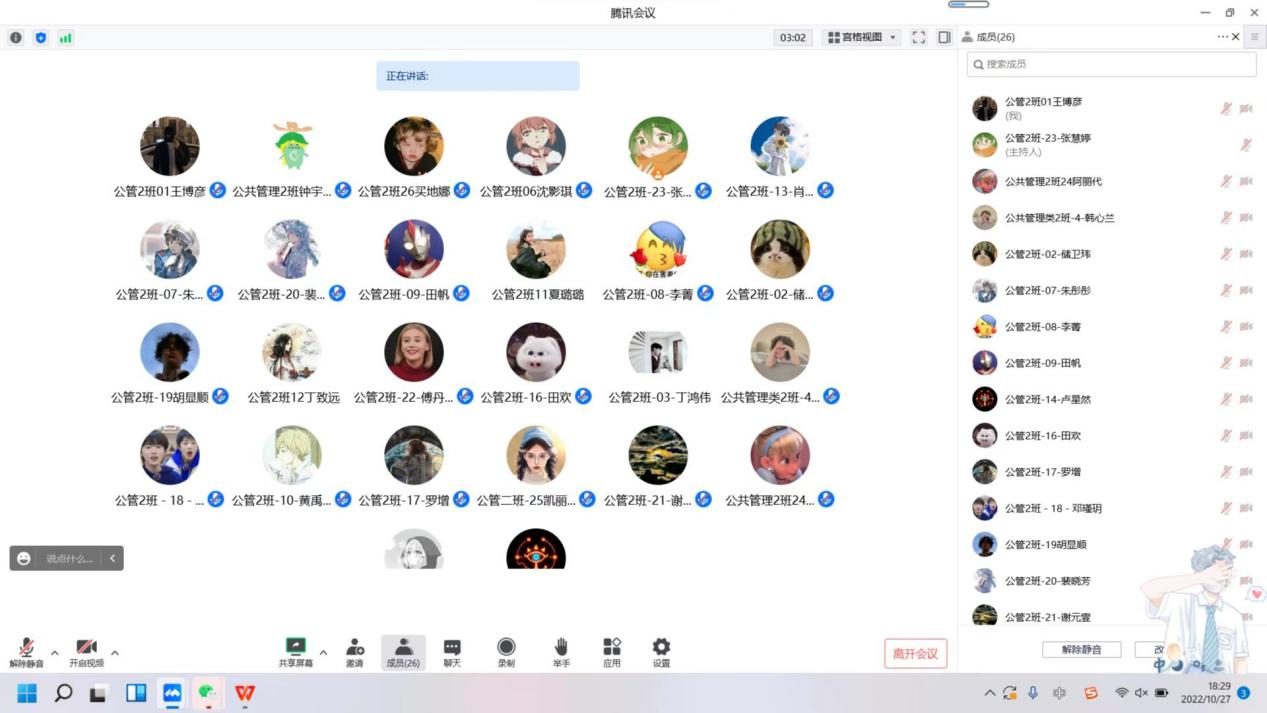The image size is (1267, 713).
Task: Turn on camera with 开启视频
Action: [86, 652]
